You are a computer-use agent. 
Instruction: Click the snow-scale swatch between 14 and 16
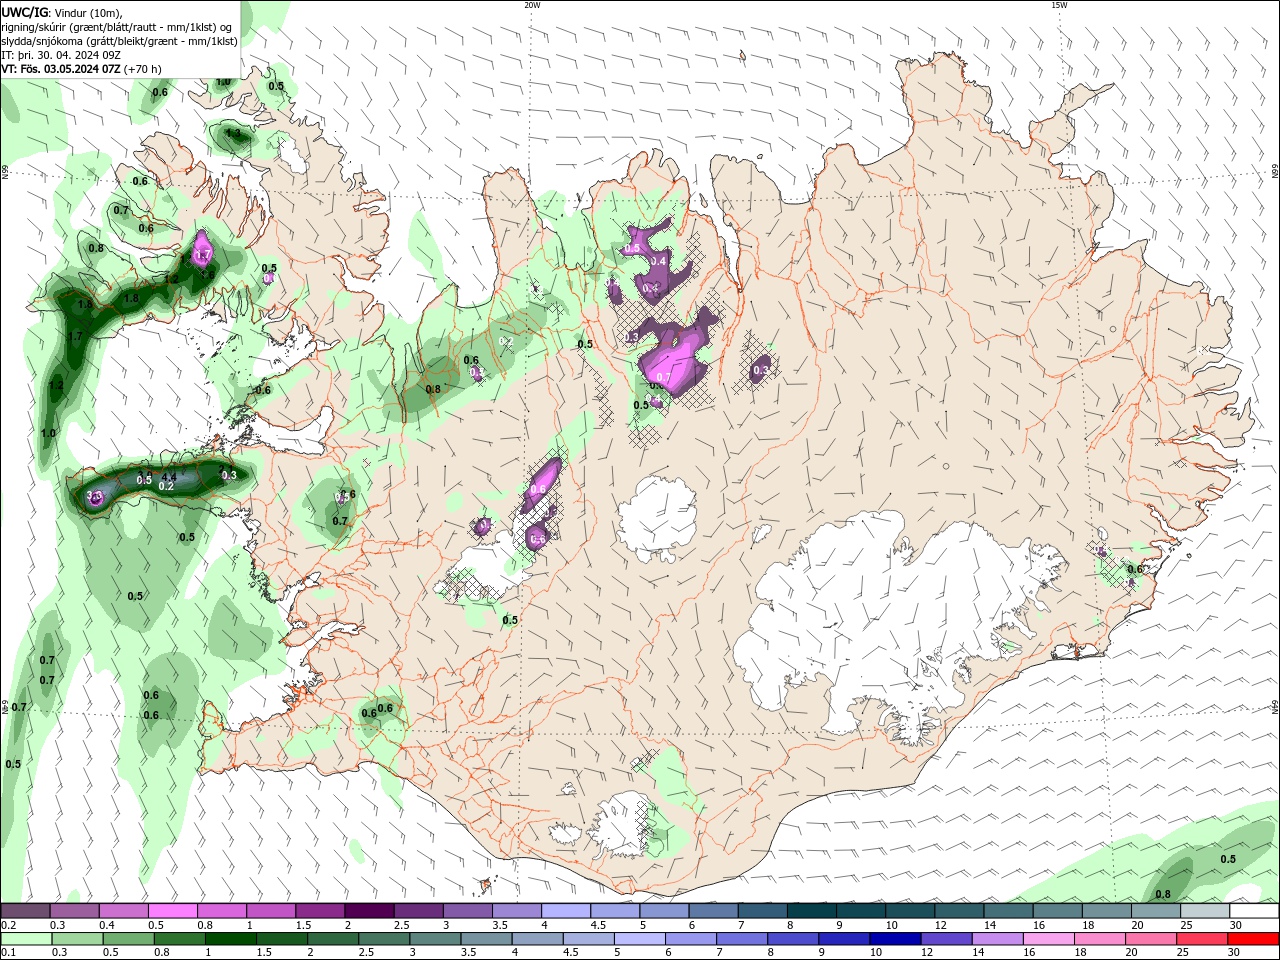click(x=1008, y=911)
